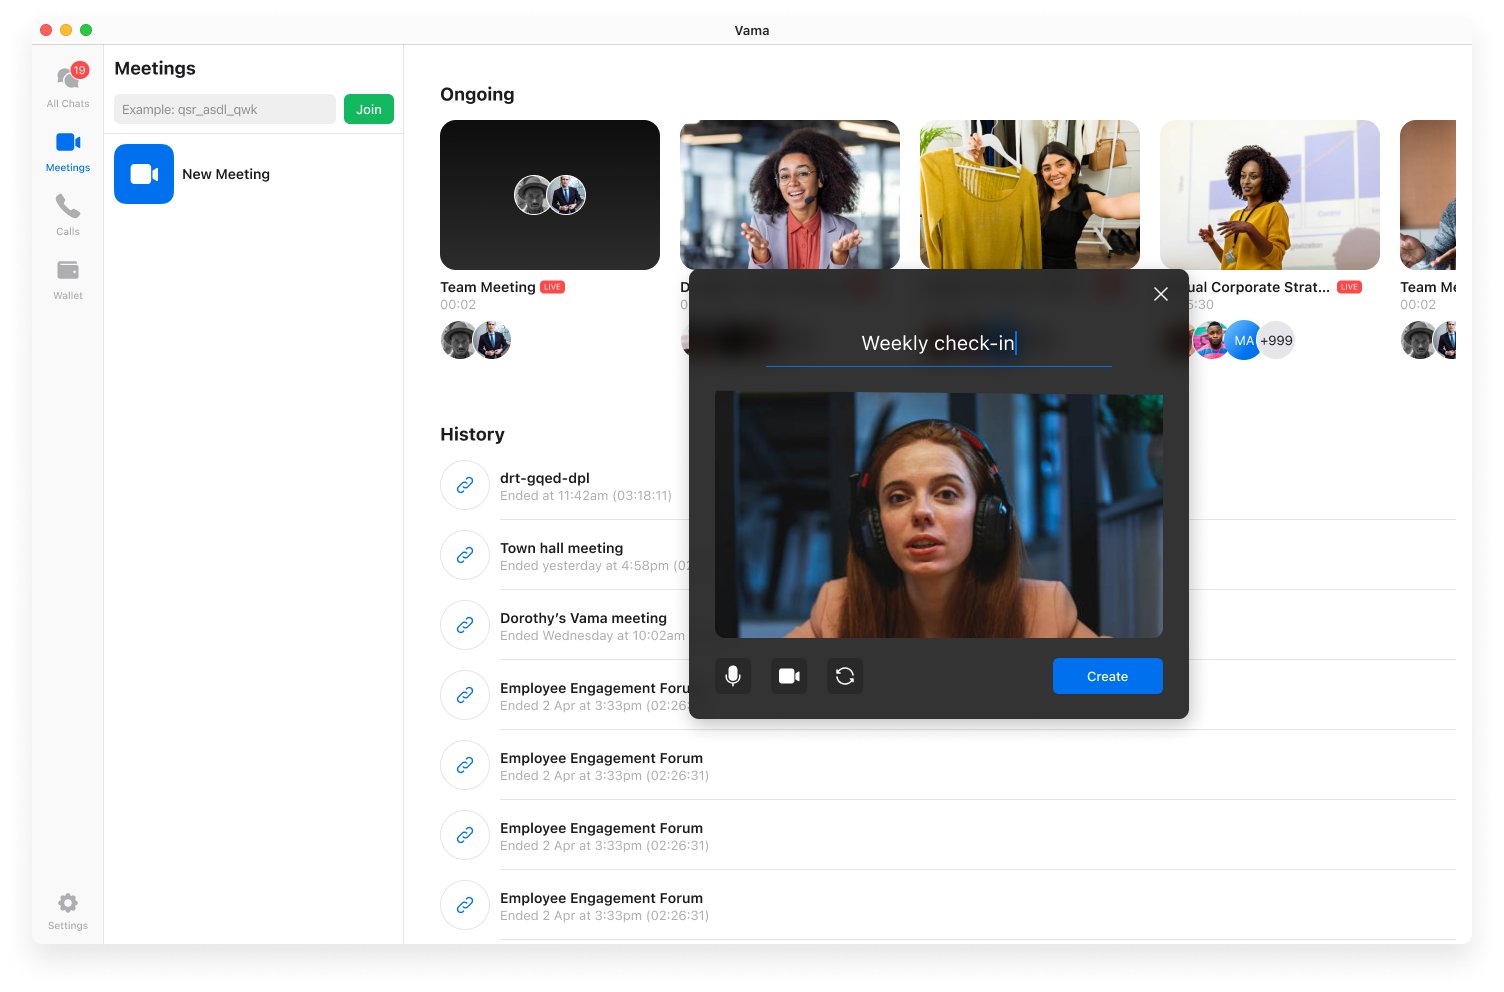The height and width of the screenshot is (992, 1504).
Task: Open the Corporate Strategy meeting thumbnail
Action: [x=1270, y=195]
